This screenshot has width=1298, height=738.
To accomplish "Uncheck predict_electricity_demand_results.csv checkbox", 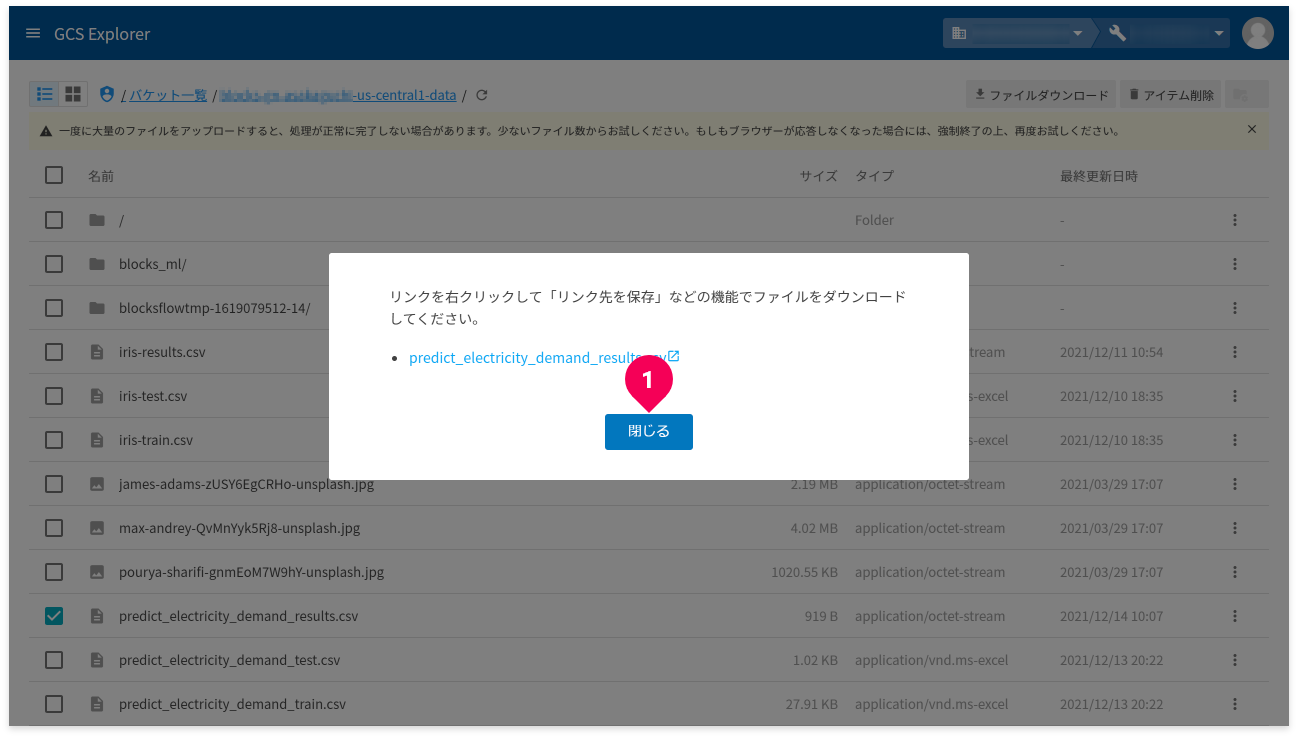I will 54,616.
